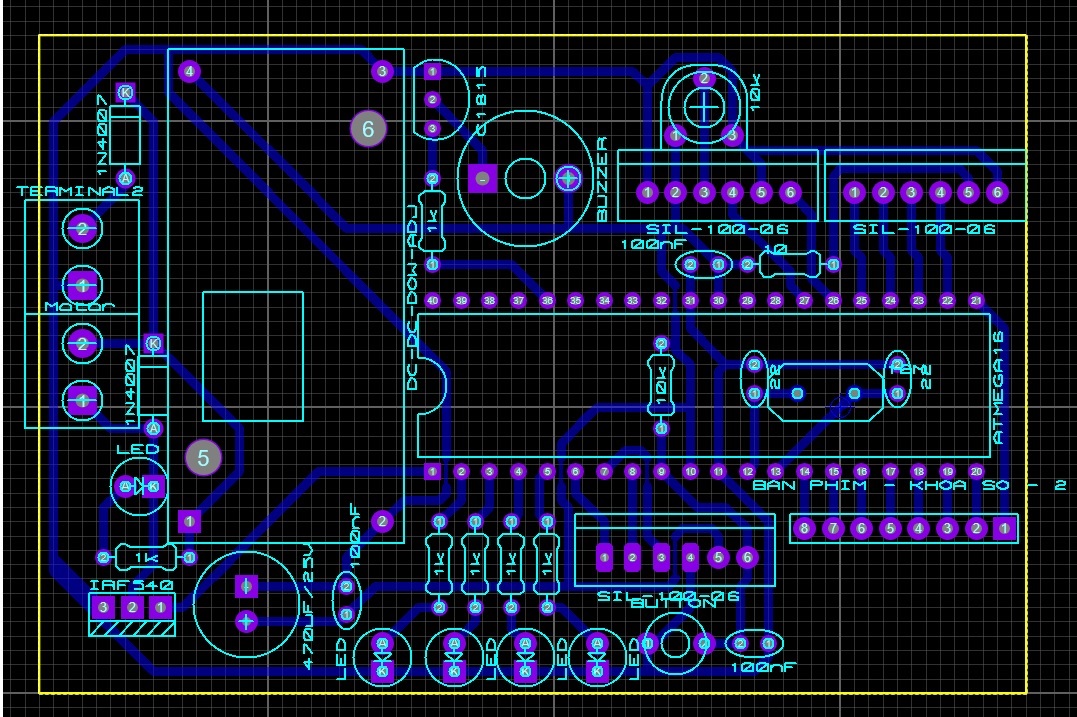Select the LED label above the 1k resistor

tap(137, 450)
